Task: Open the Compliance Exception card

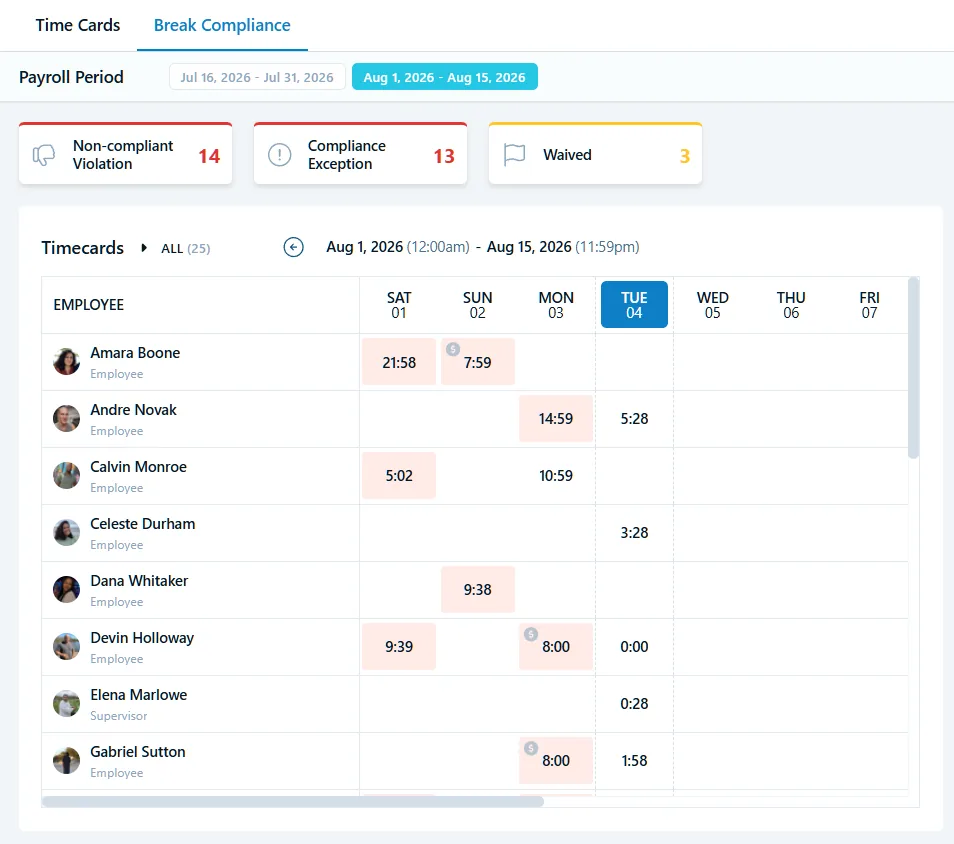Action: [x=360, y=154]
